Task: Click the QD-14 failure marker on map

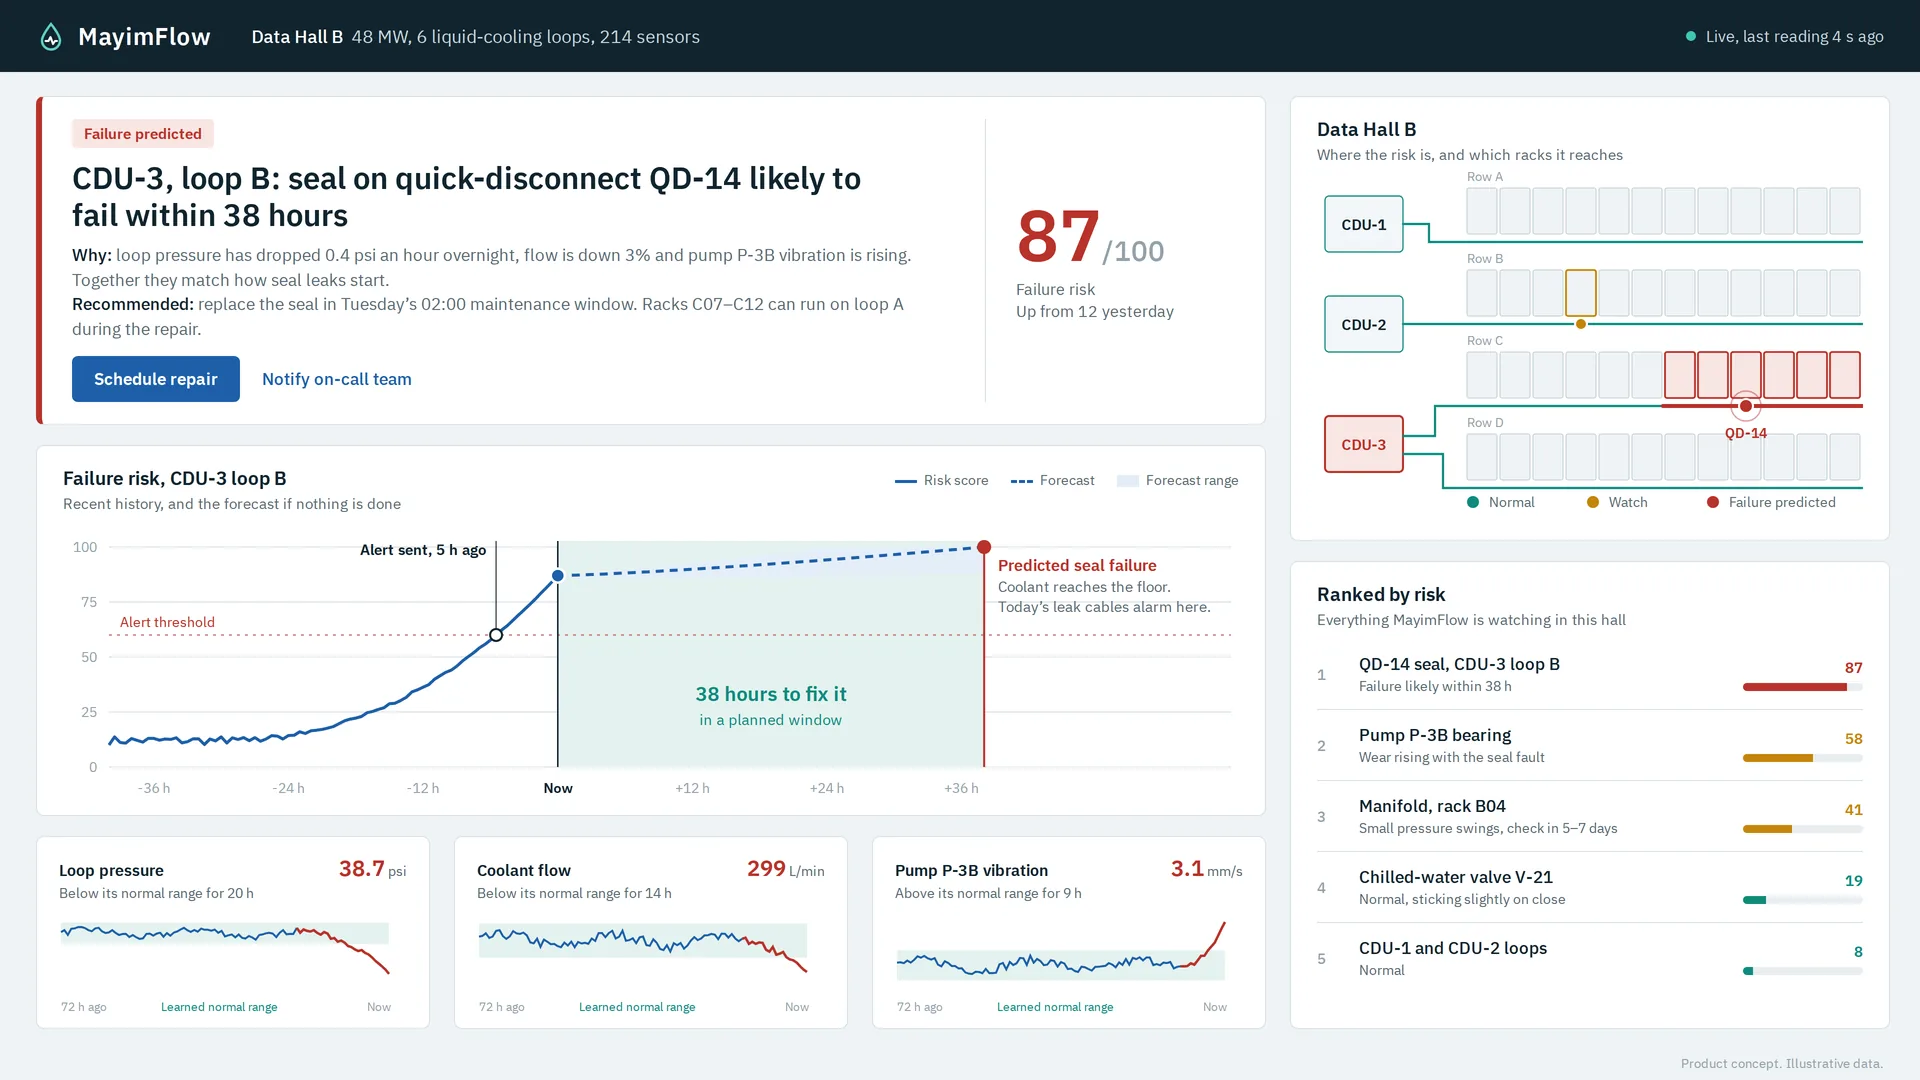Action: pyautogui.click(x=1745, y=406)
